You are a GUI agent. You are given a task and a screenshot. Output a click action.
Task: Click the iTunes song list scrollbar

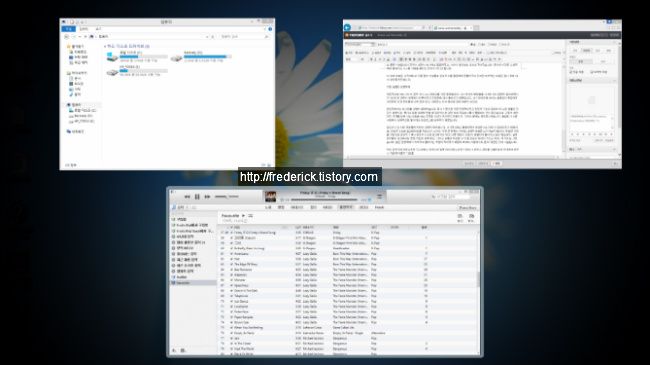pyautogui.click(x=478, y=279)
